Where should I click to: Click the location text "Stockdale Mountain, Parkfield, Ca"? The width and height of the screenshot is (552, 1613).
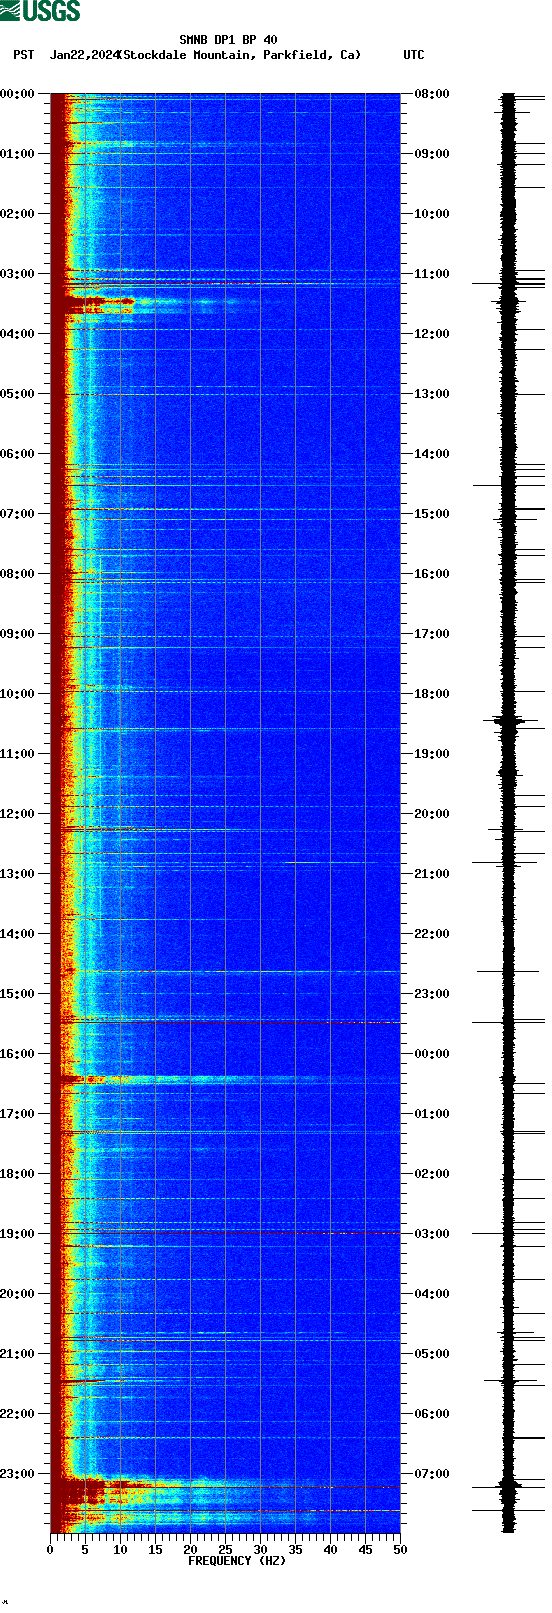[x=239, y=55]
